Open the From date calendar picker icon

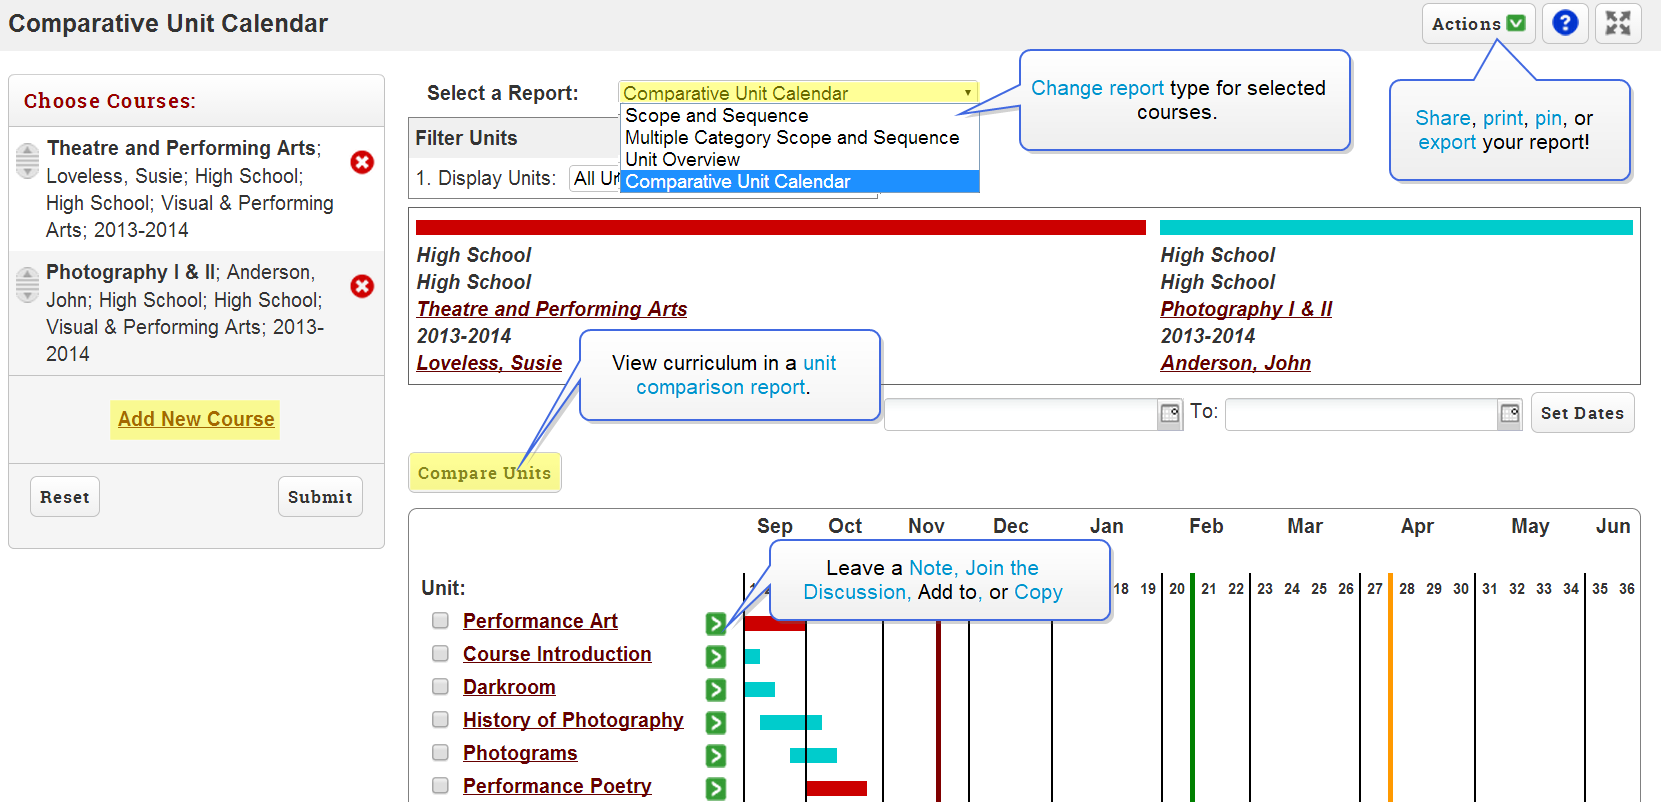1169,413
